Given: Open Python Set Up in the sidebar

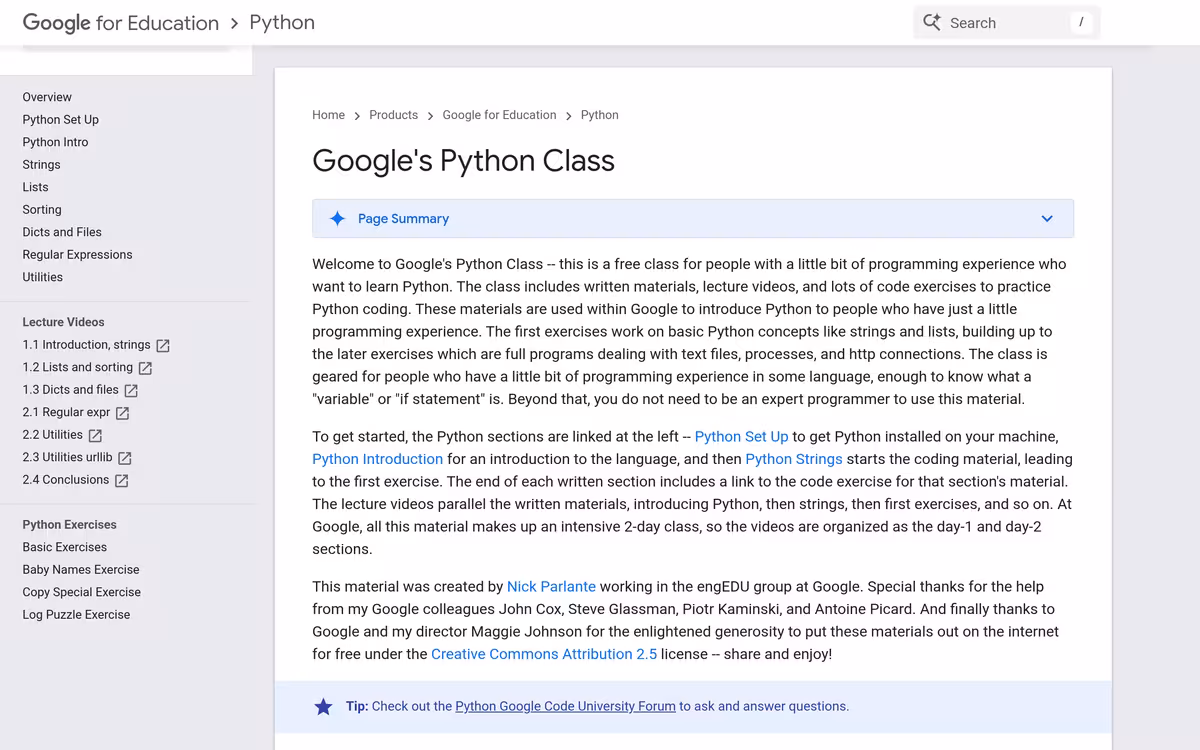Looking at the screenshot, I should [61, 119].
